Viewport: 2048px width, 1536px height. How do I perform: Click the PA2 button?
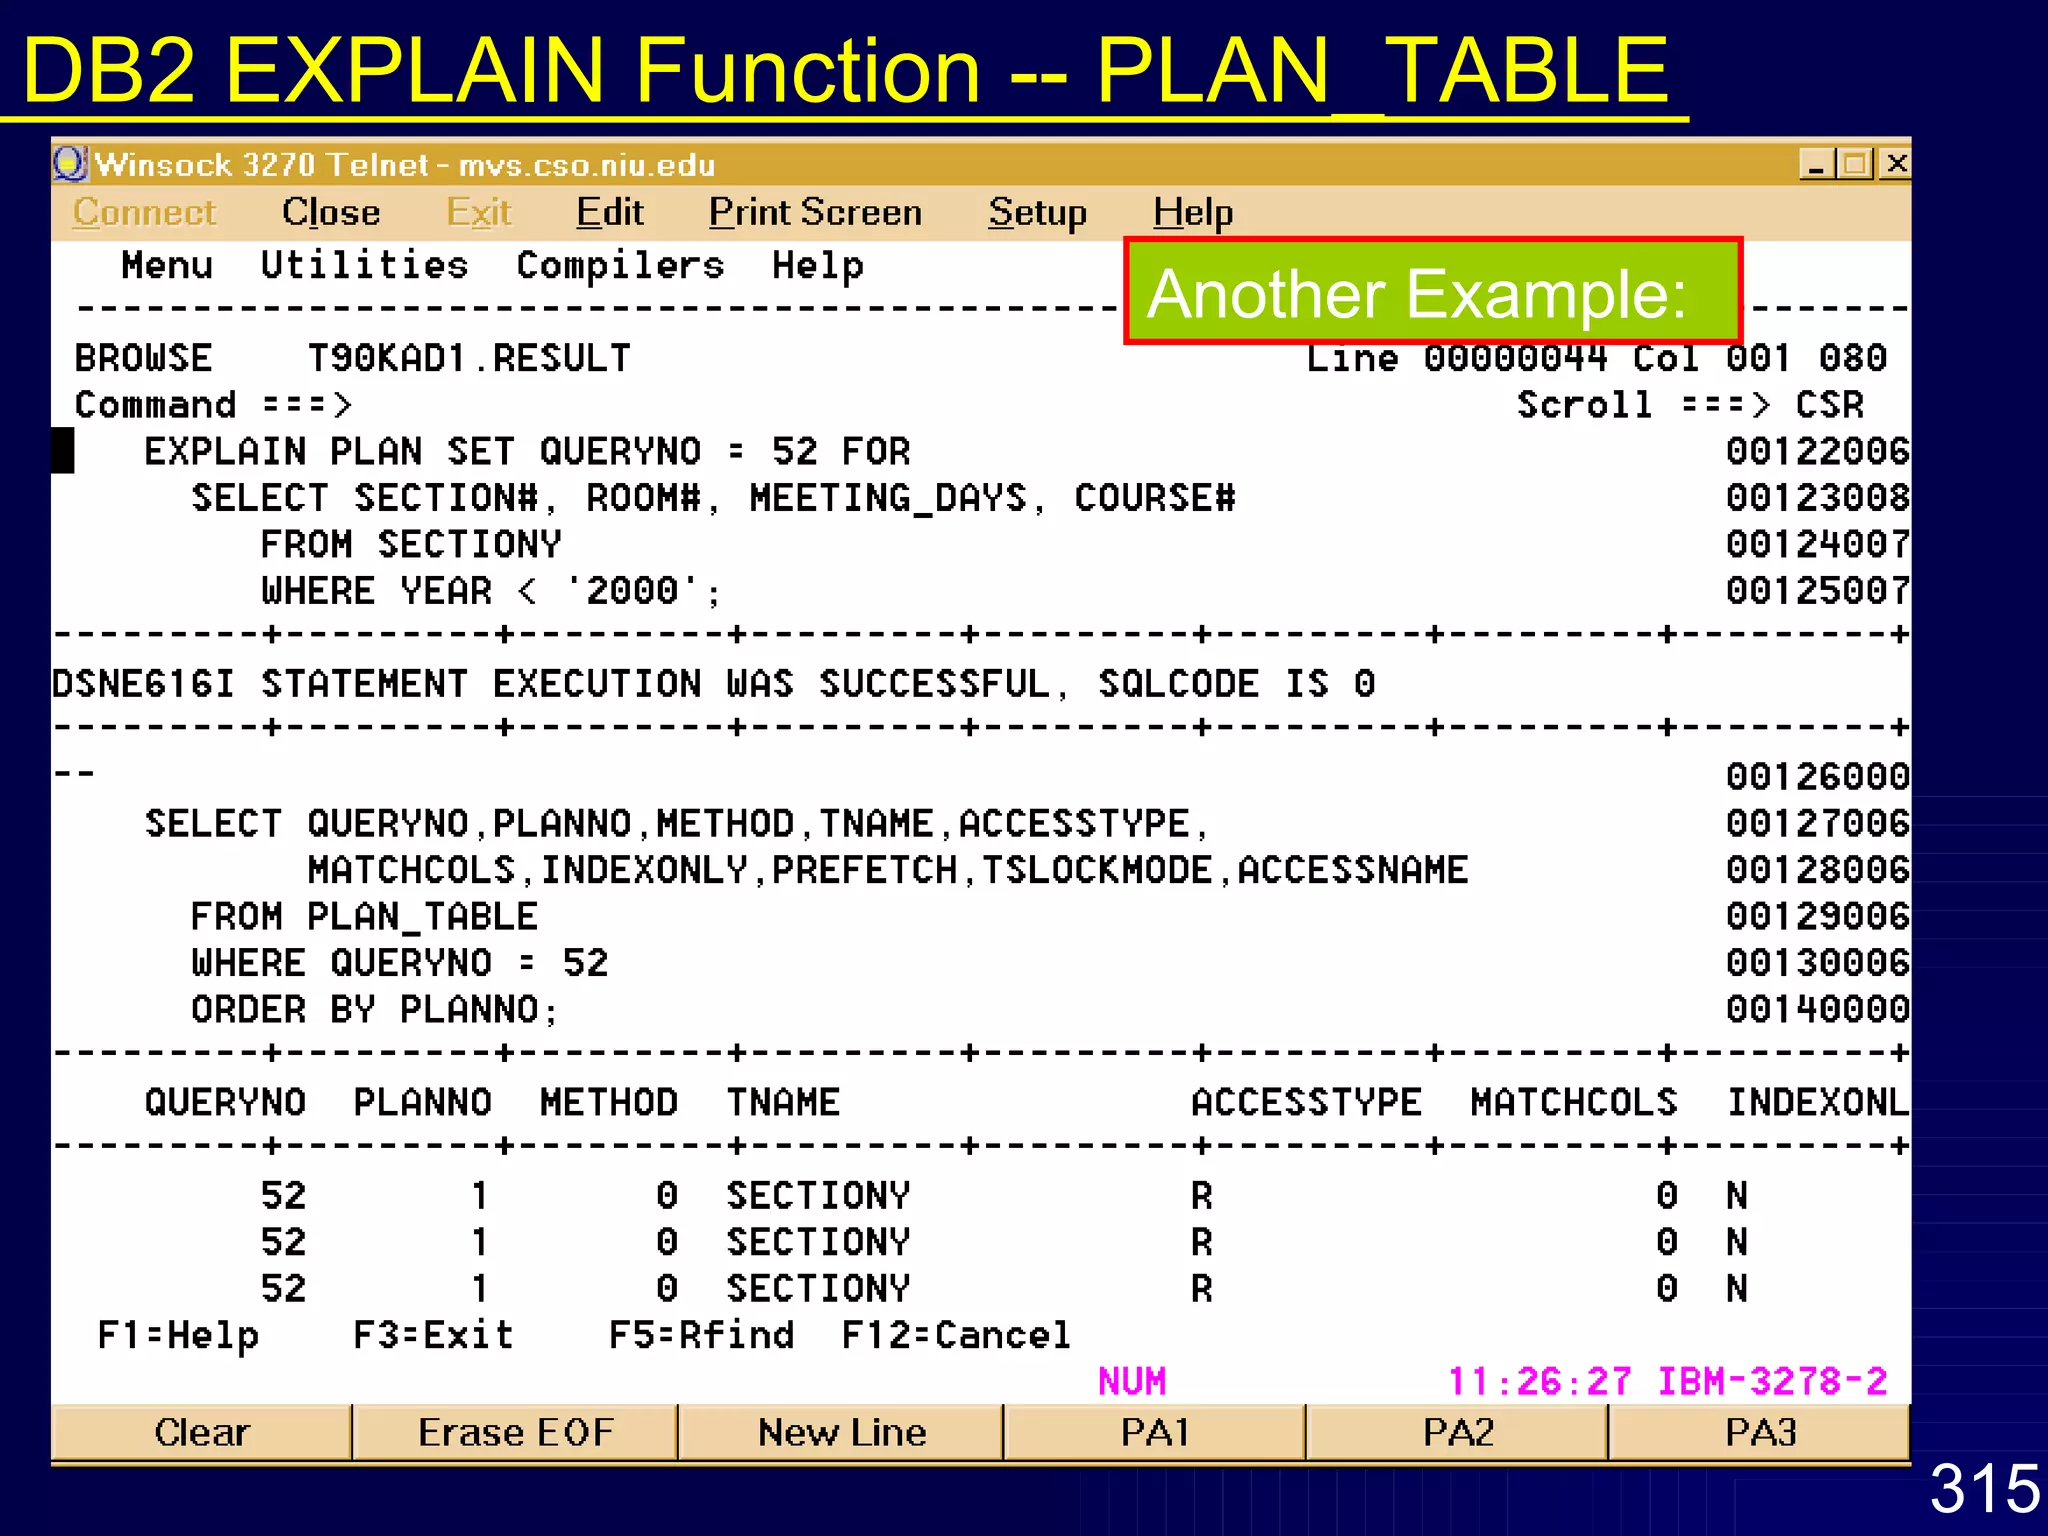(1457, 1432)
